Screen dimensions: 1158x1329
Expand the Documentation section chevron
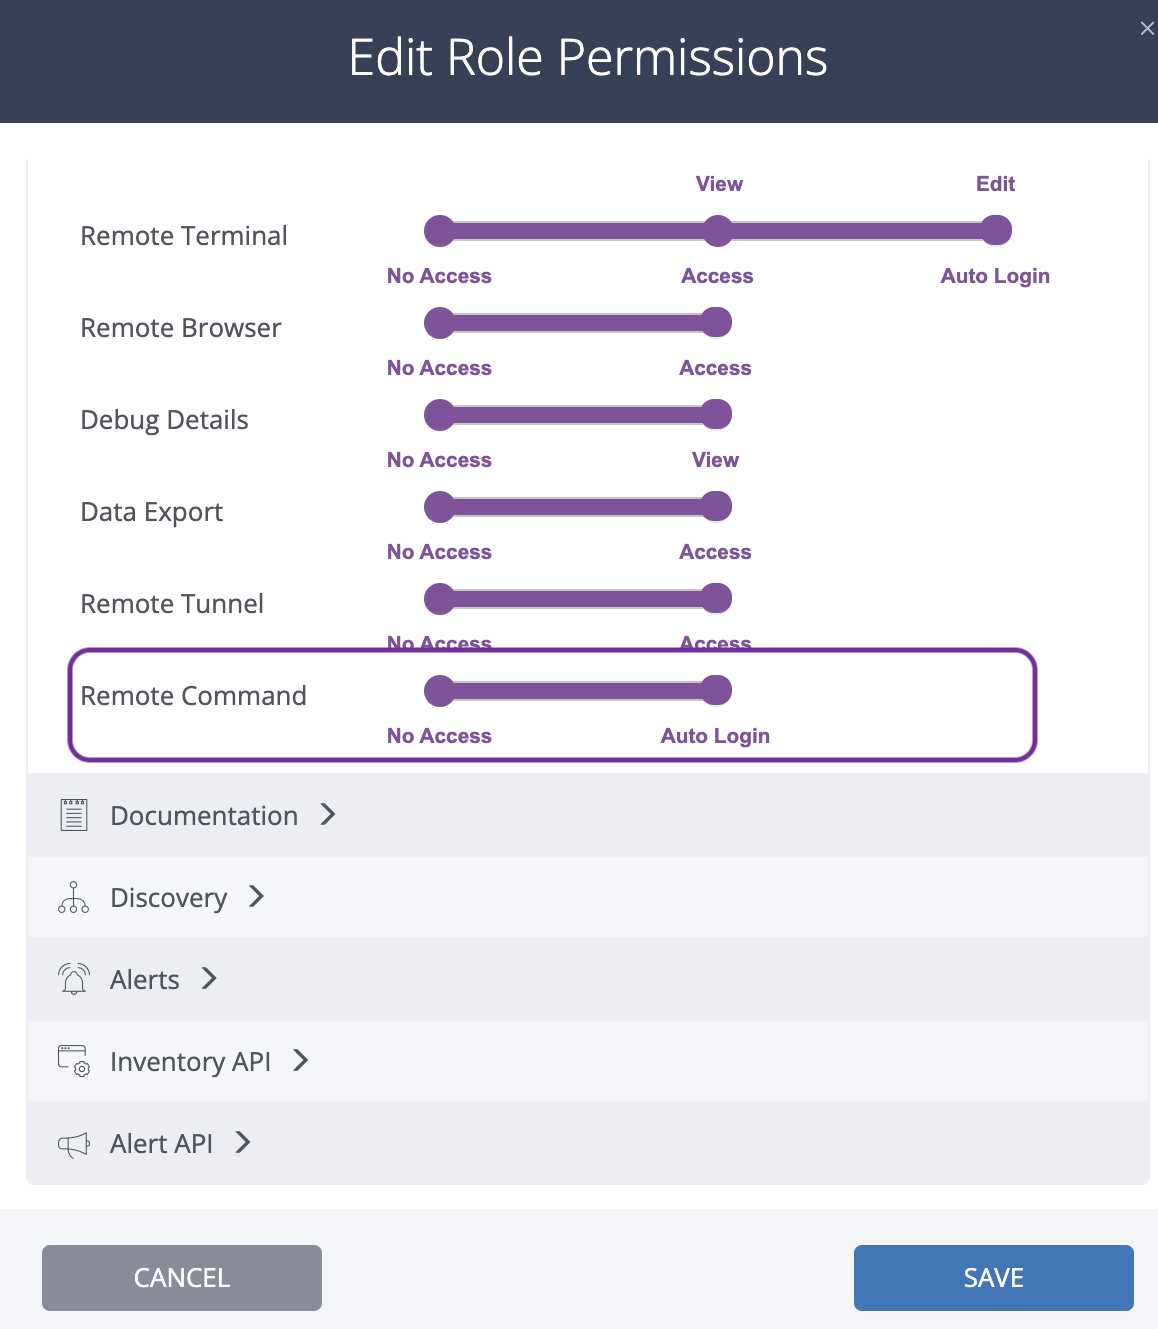[x=328, y=814]
